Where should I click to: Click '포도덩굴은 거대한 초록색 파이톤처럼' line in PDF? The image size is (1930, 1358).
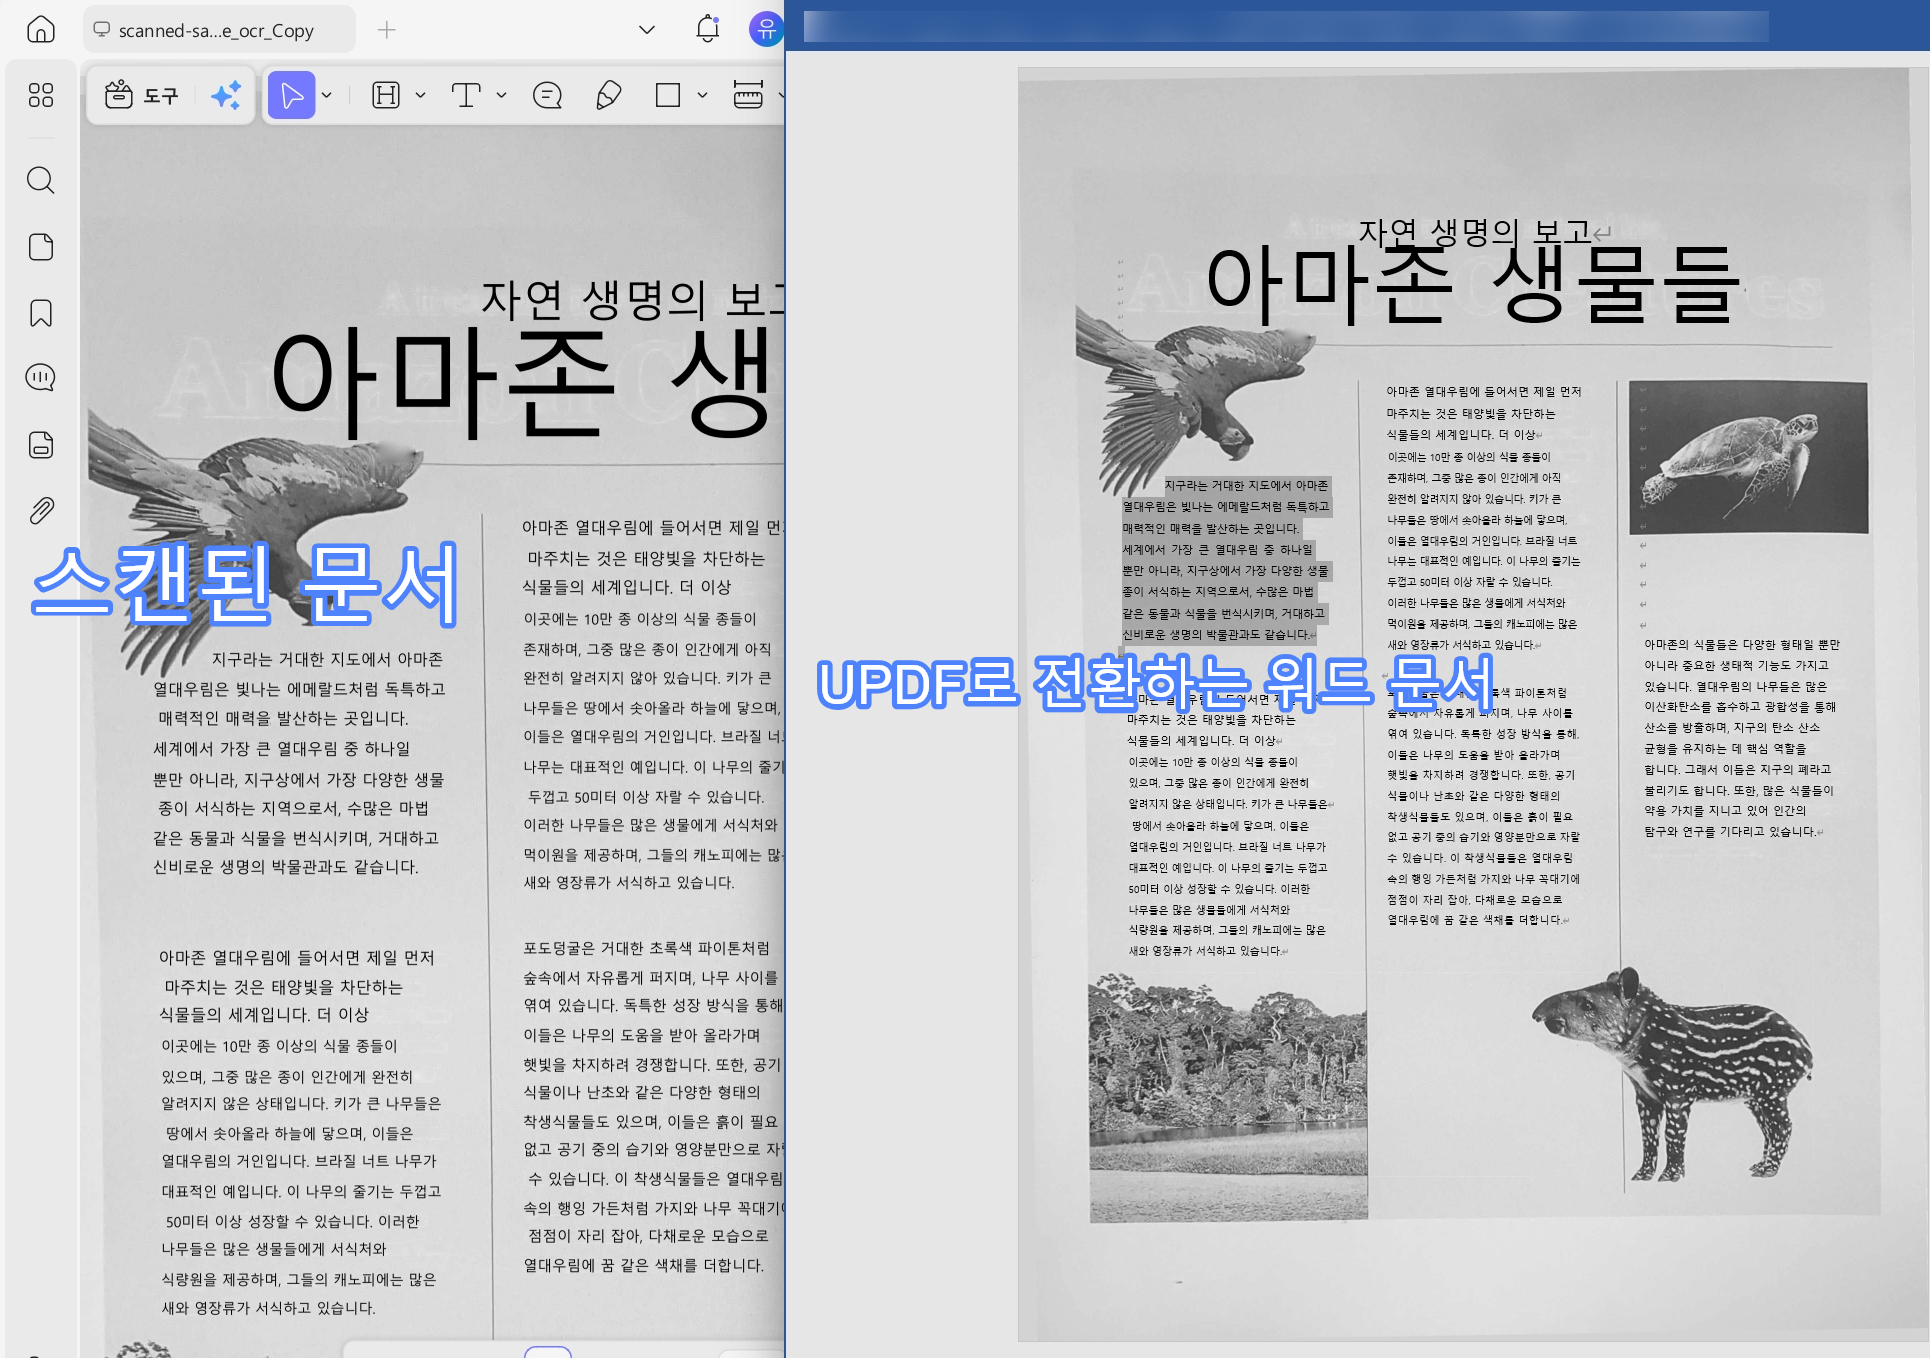click(x=647, y=947)
